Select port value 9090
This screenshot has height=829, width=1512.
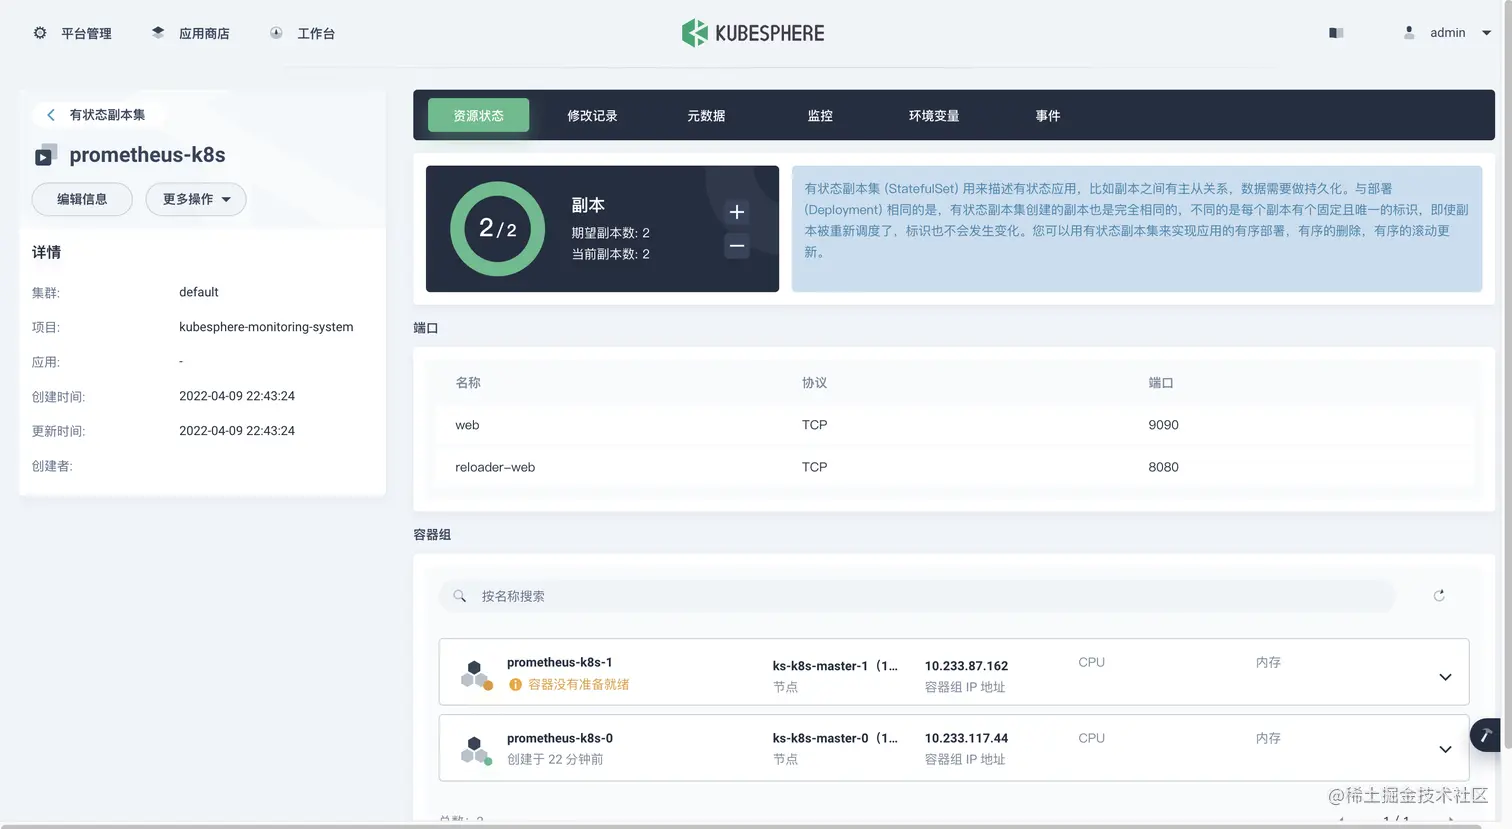(x=1163, y=425)
